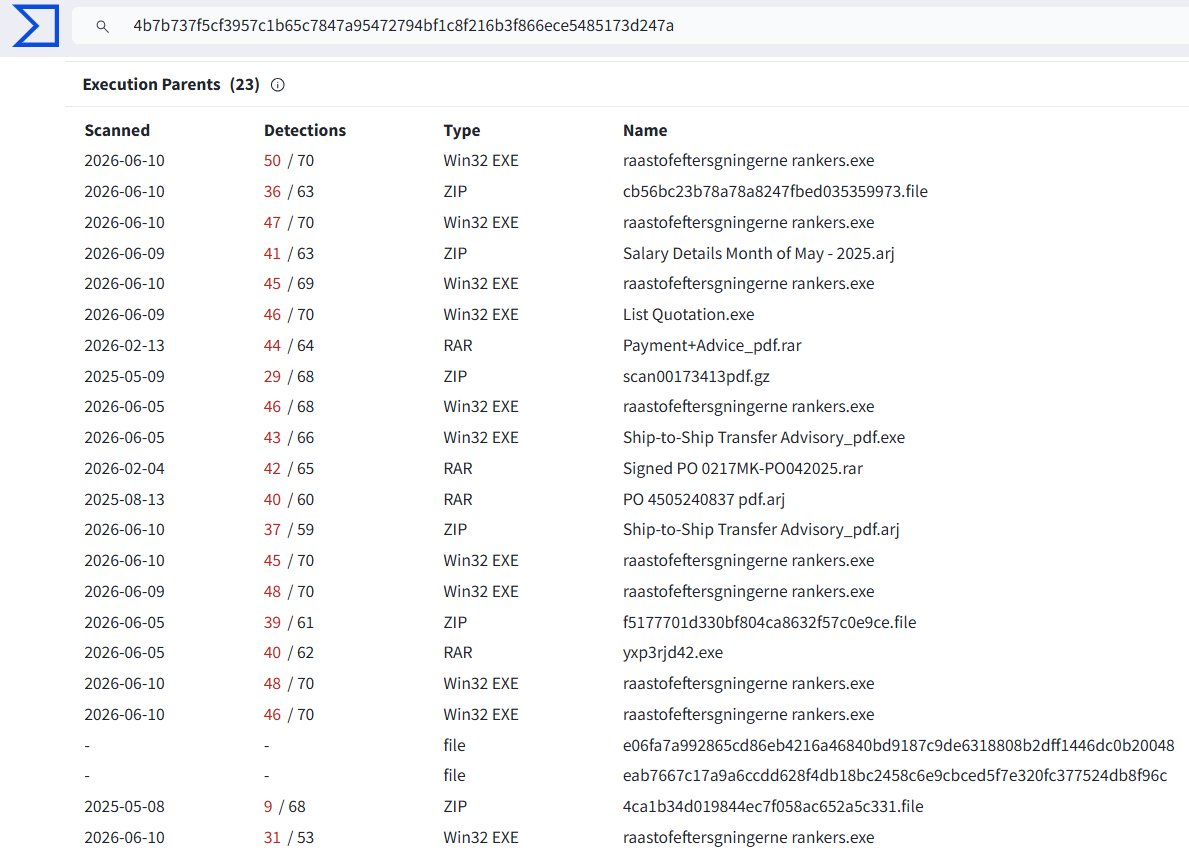
Task: Click RAR type in yxp3rjd42.exe row
Action: [x=458, y=653]
